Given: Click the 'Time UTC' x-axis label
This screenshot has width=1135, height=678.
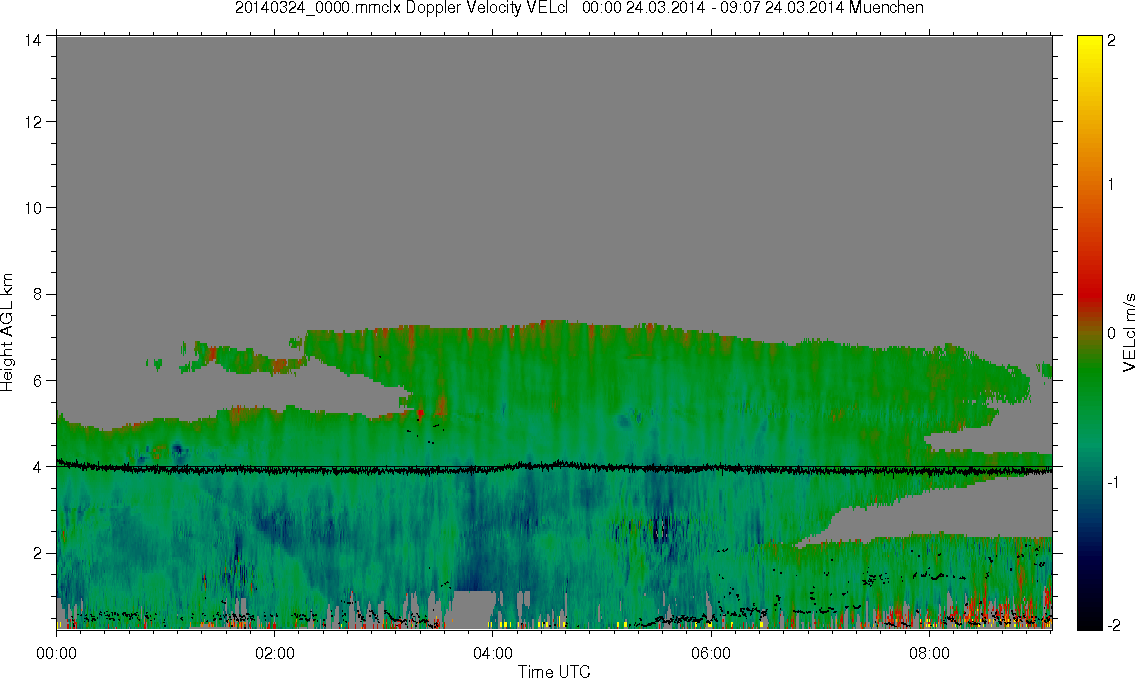Looking at the screenshot, I should (554, 671).
